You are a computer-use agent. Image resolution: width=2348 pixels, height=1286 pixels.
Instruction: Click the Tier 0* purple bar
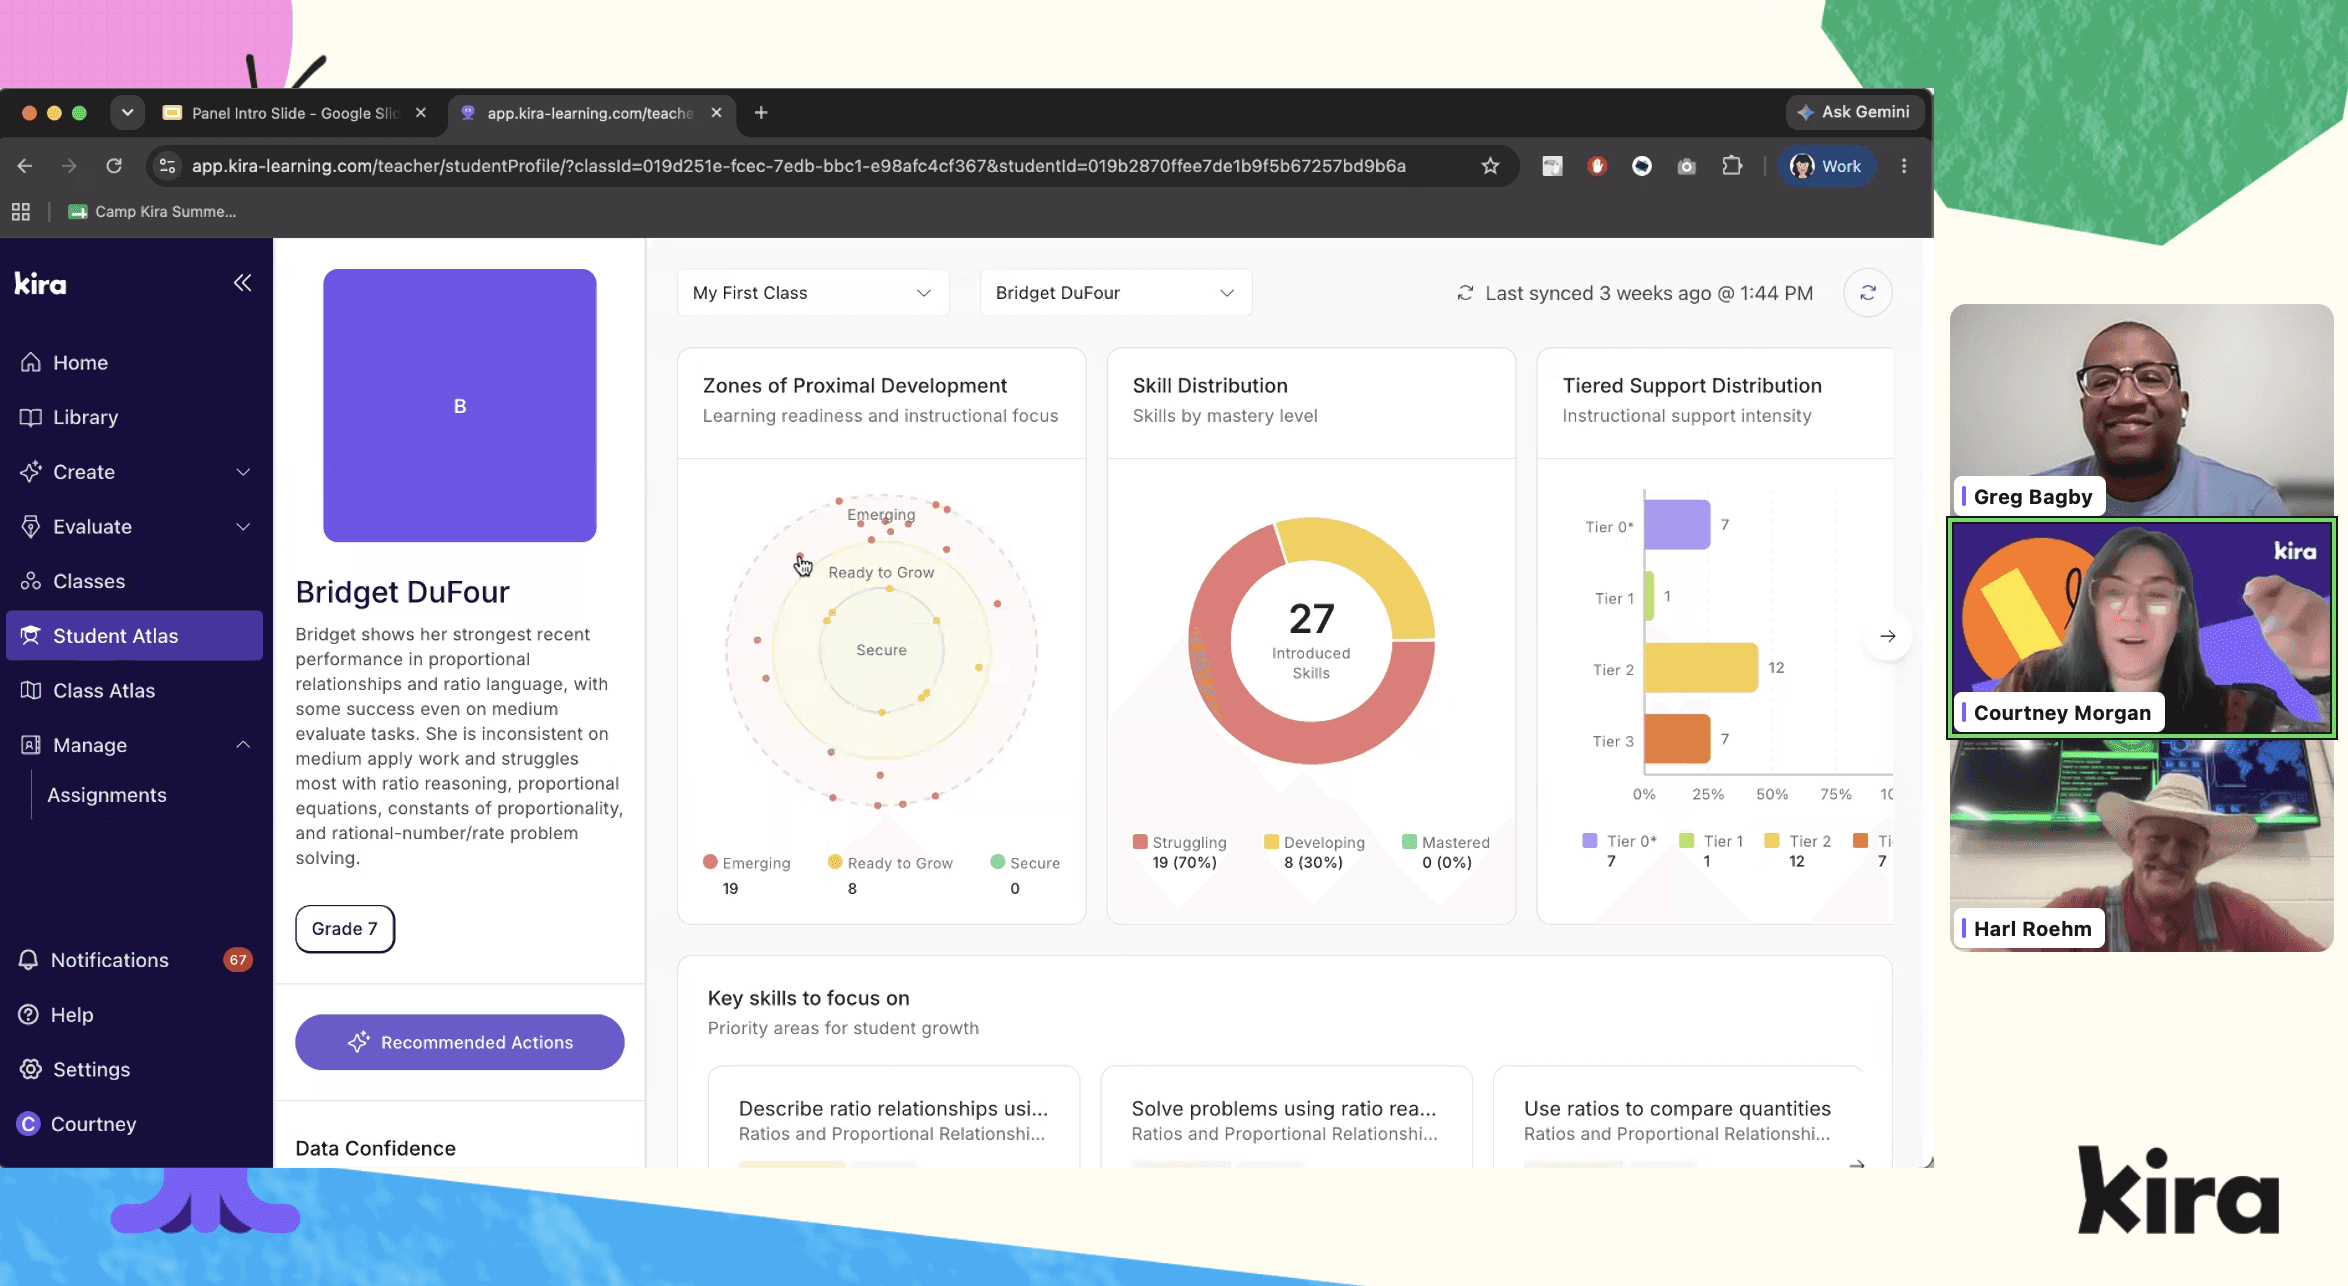tap(1677, 525)
